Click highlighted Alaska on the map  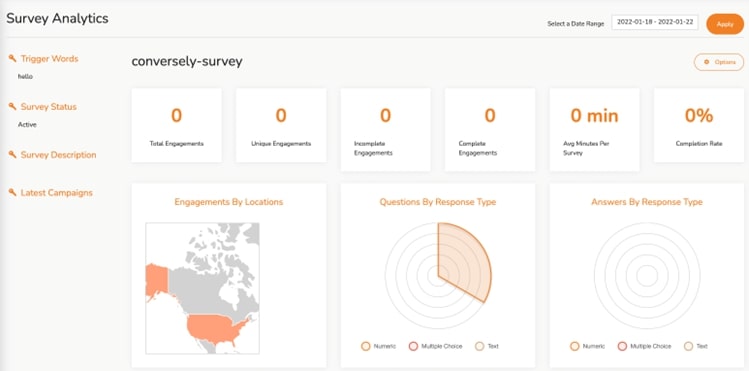pyautogui.click(x=156, y=280)
